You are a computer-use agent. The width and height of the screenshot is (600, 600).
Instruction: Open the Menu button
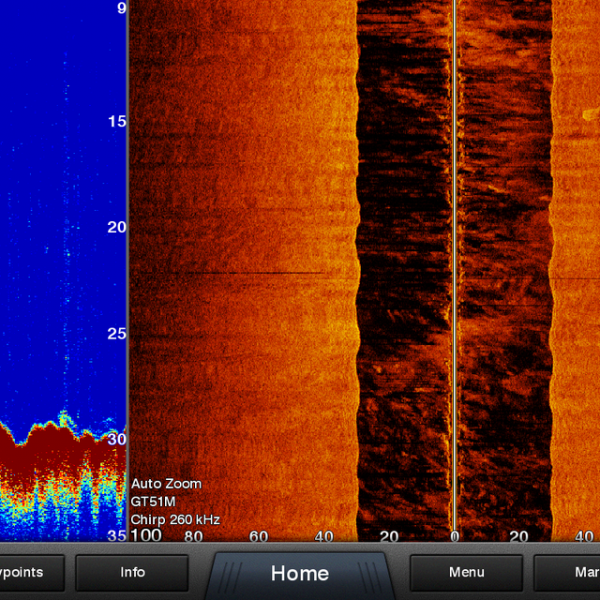click(466, 573)
